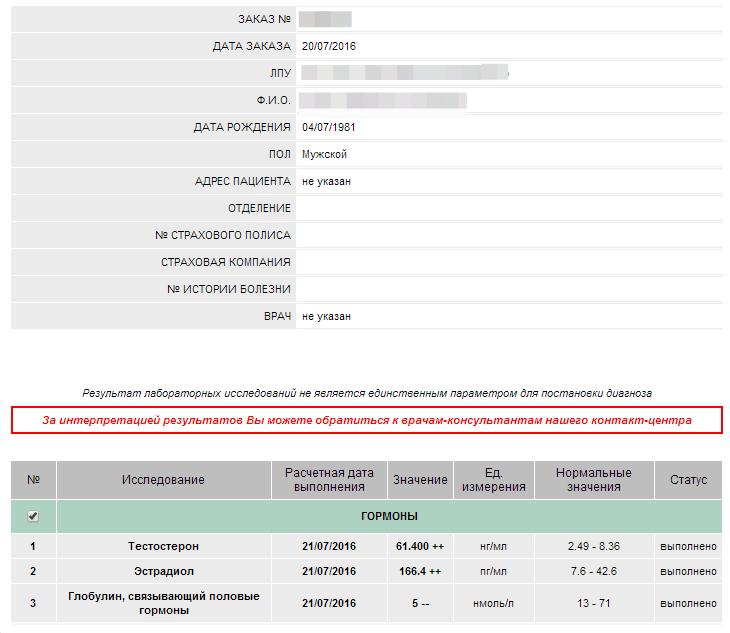
Task: Click the birth date 04/07/1981
Action: [x=329, y=127]
